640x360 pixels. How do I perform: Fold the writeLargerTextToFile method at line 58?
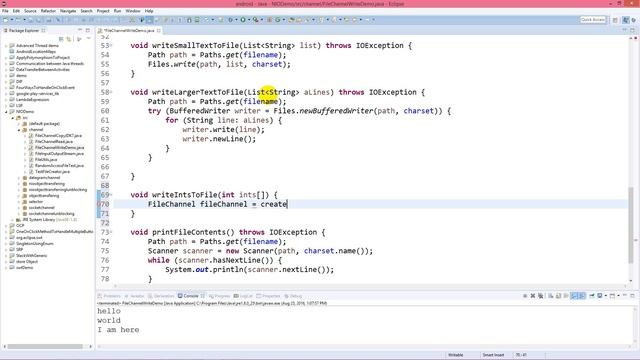click(111, 92)
